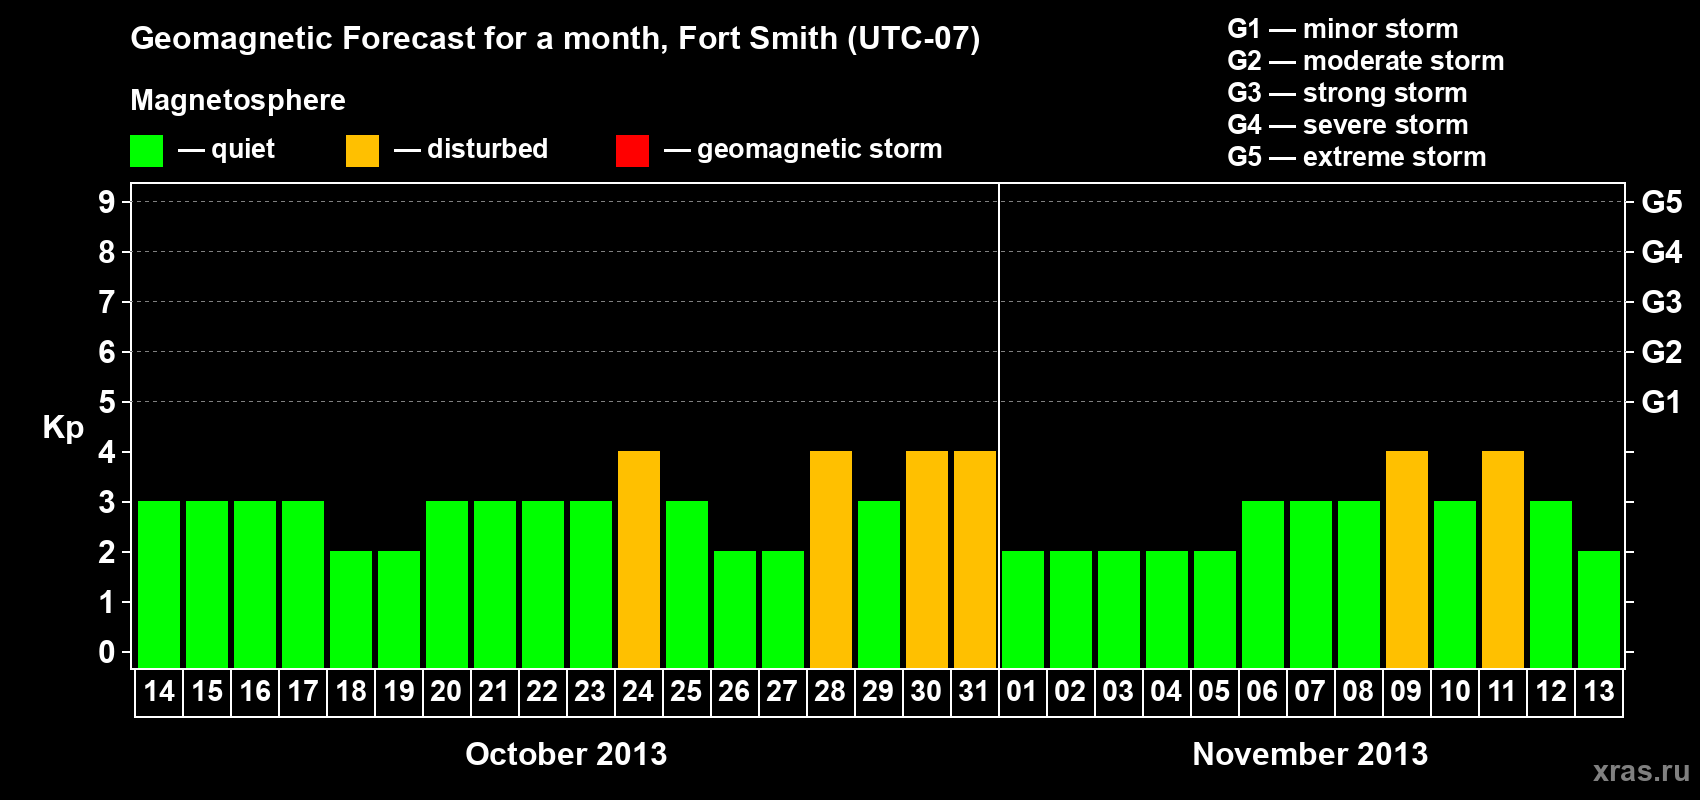Image resolution: width=1700 pixels, height=800 pixels.
Task: Select the orange bar for October 31
Action: tap(975, 559)
